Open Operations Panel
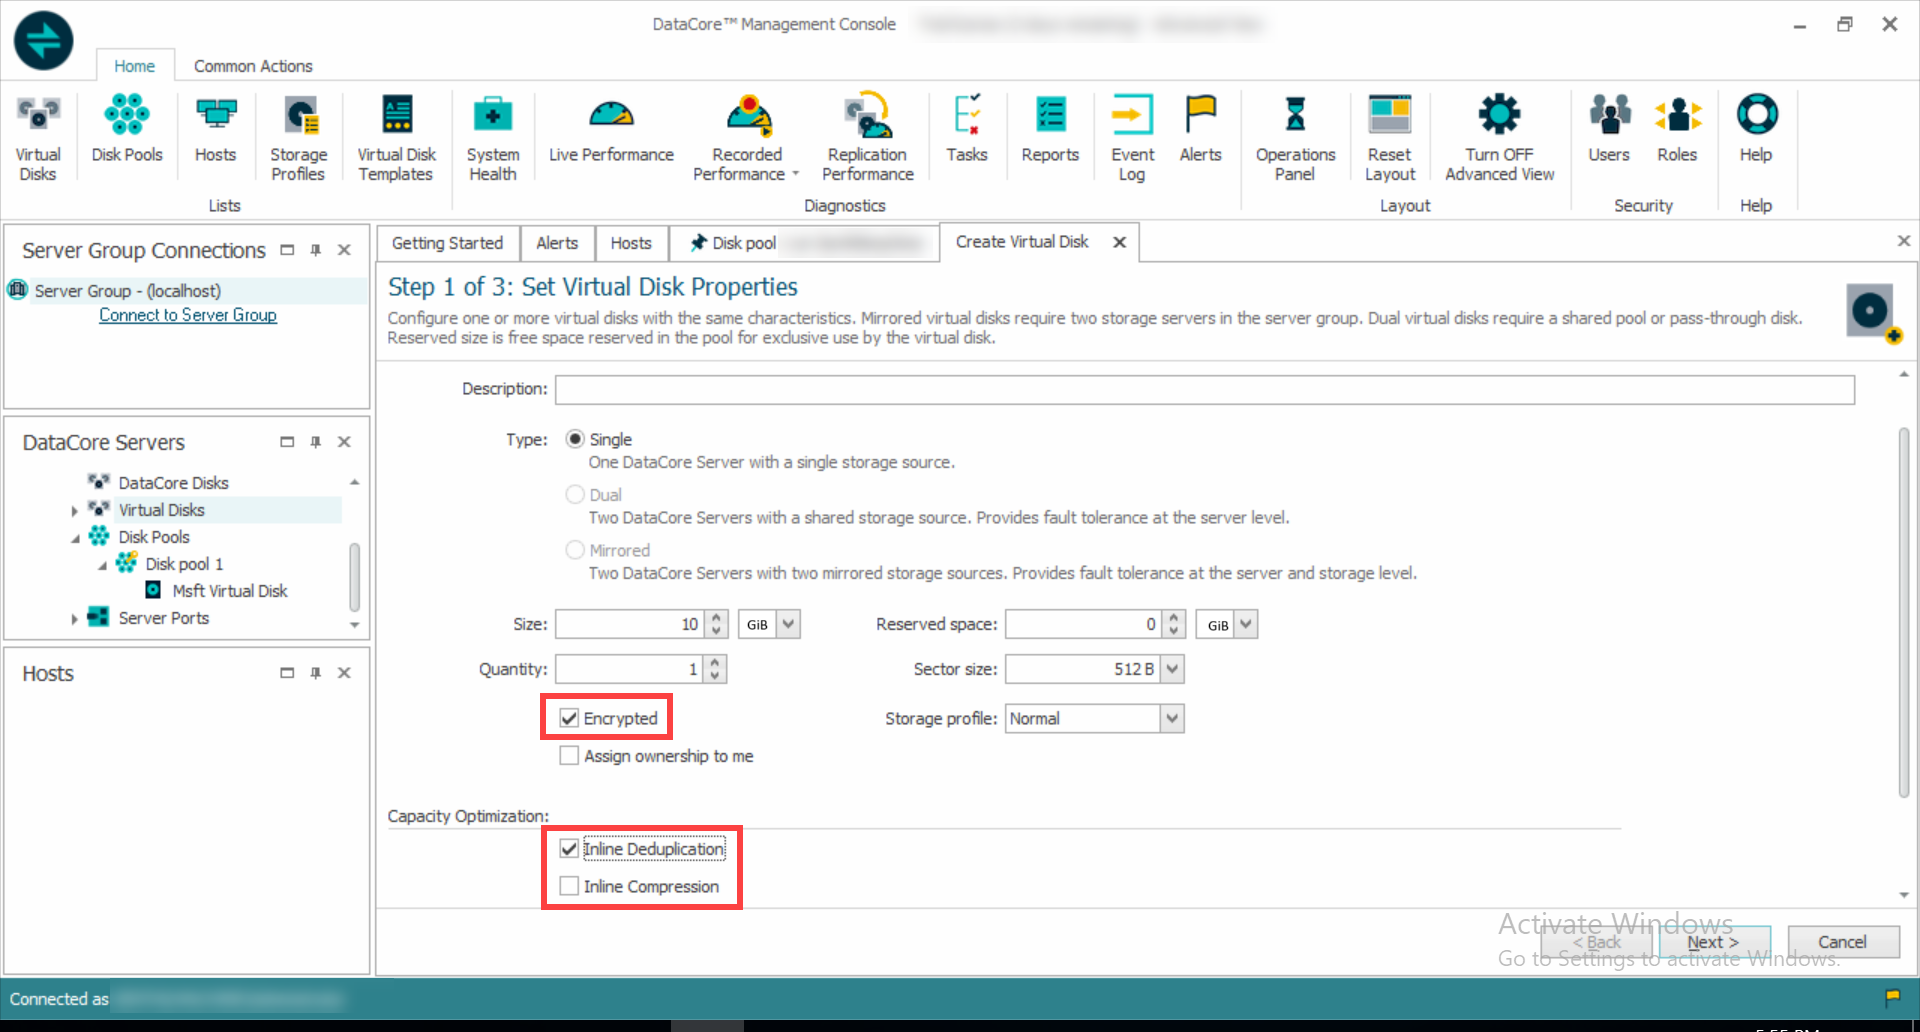The height and width of the screenshot is (1032, 1920). pyautogui.click(x=1295, y=137)
